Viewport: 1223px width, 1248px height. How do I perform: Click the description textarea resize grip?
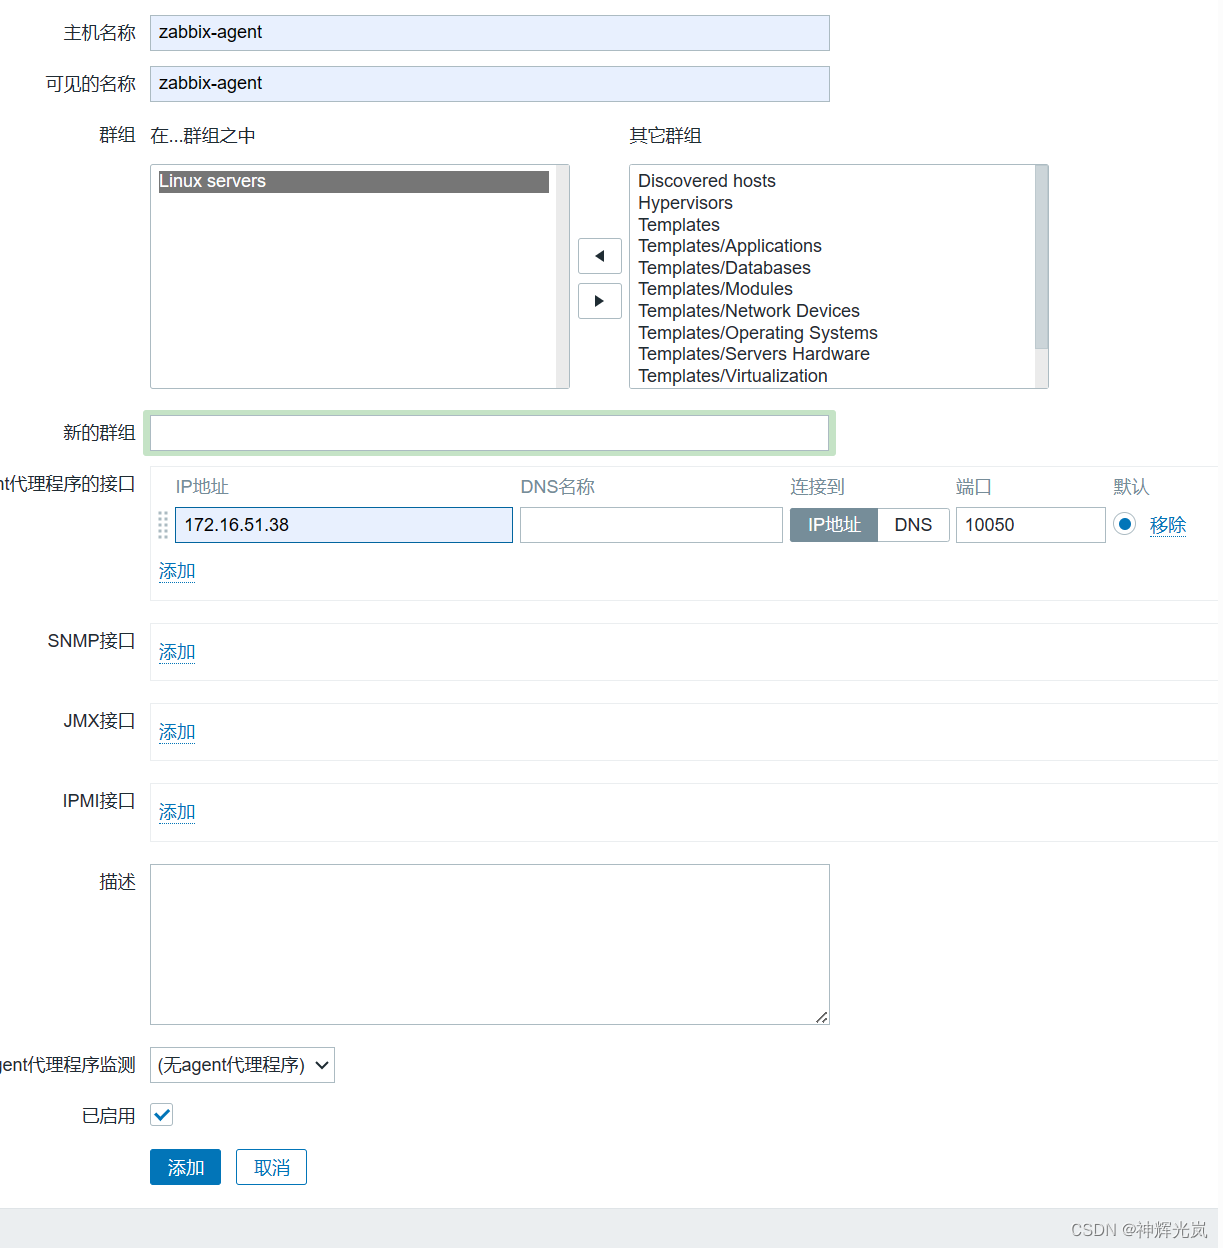821,1017
